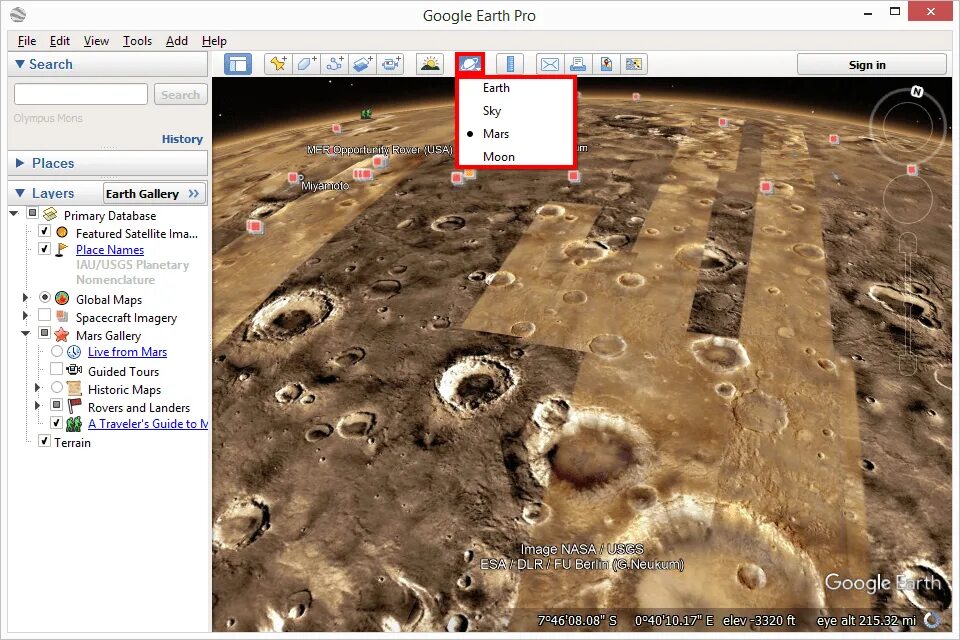Click the Global Maps globe icon

pyautogui.click(x=62, y=298)
